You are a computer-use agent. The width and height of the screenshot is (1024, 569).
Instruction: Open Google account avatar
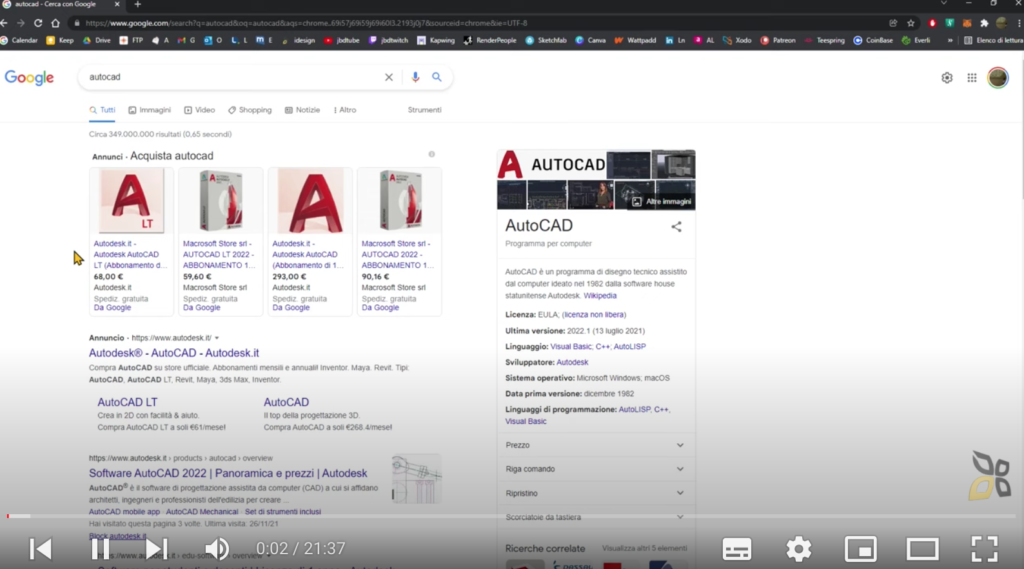click(x=998, y=78)
